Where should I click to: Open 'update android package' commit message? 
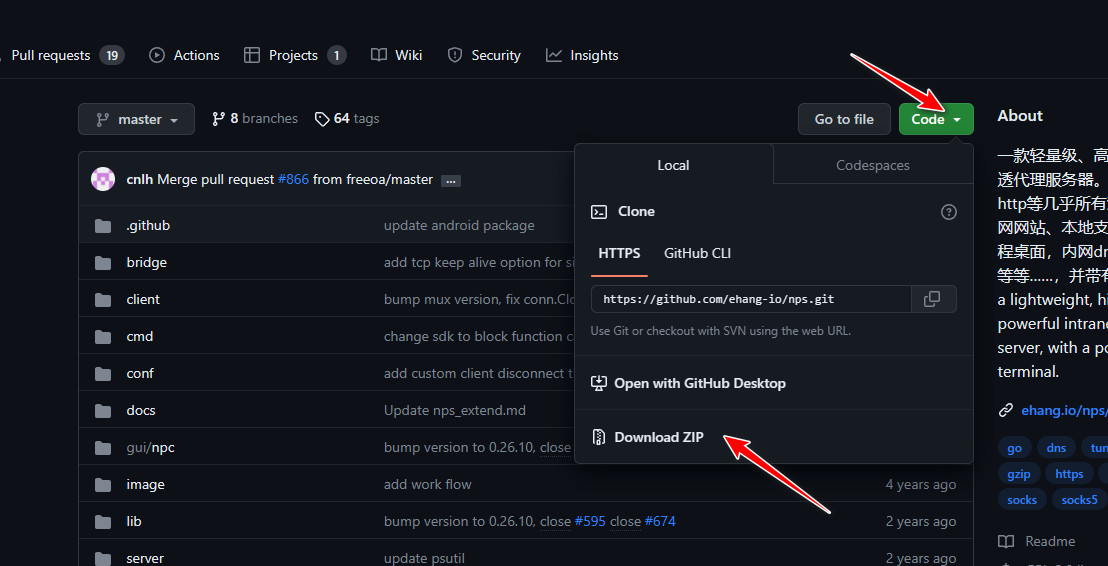459,225
